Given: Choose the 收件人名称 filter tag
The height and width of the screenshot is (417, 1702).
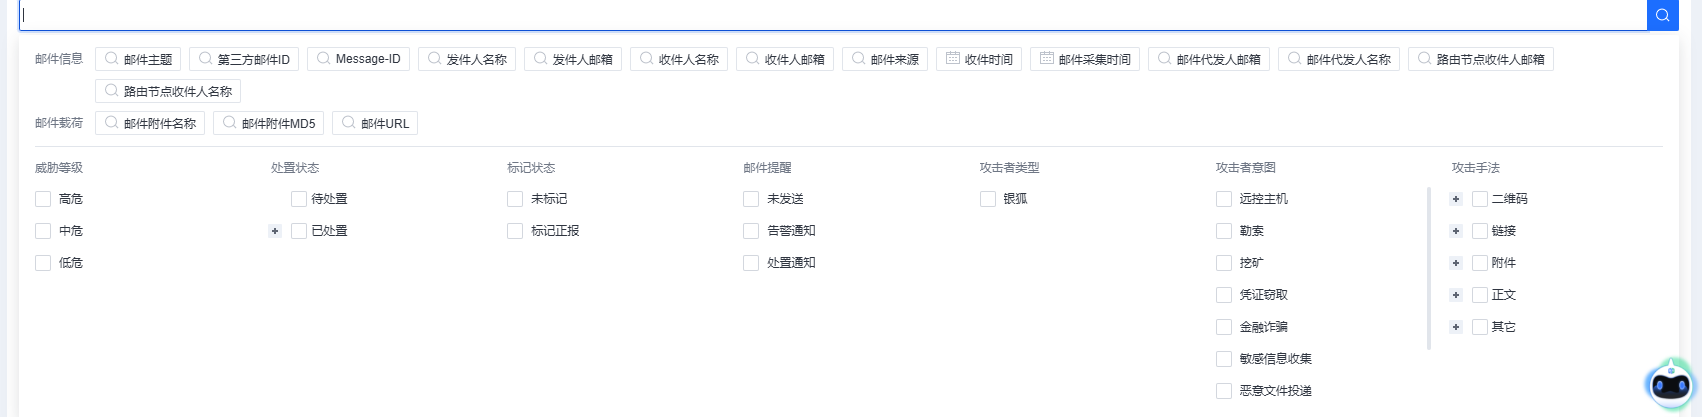Looking at the screenshot, I should coord(679,59).
